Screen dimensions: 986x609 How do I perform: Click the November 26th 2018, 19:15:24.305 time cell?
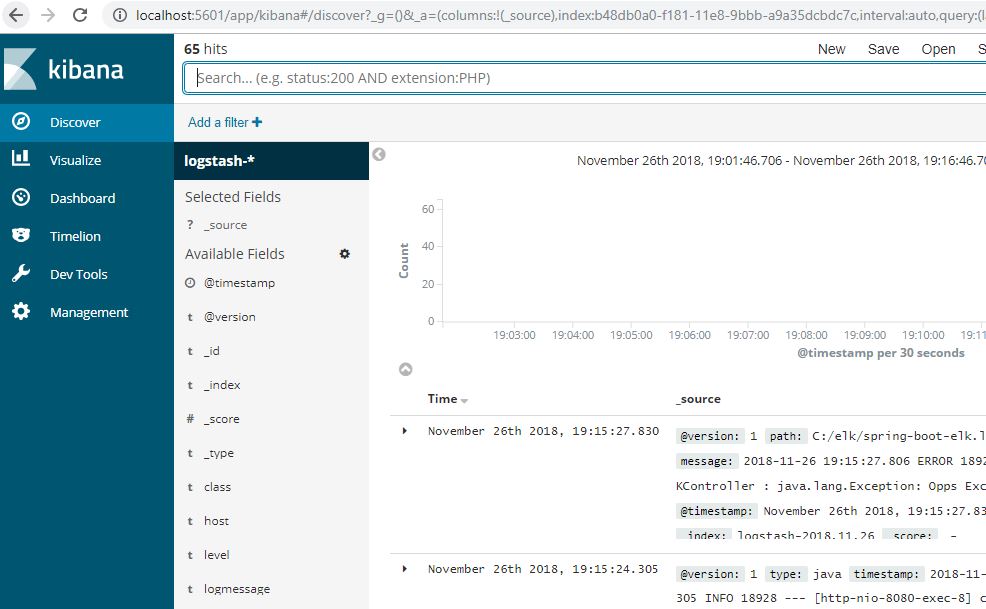(543, 569)
